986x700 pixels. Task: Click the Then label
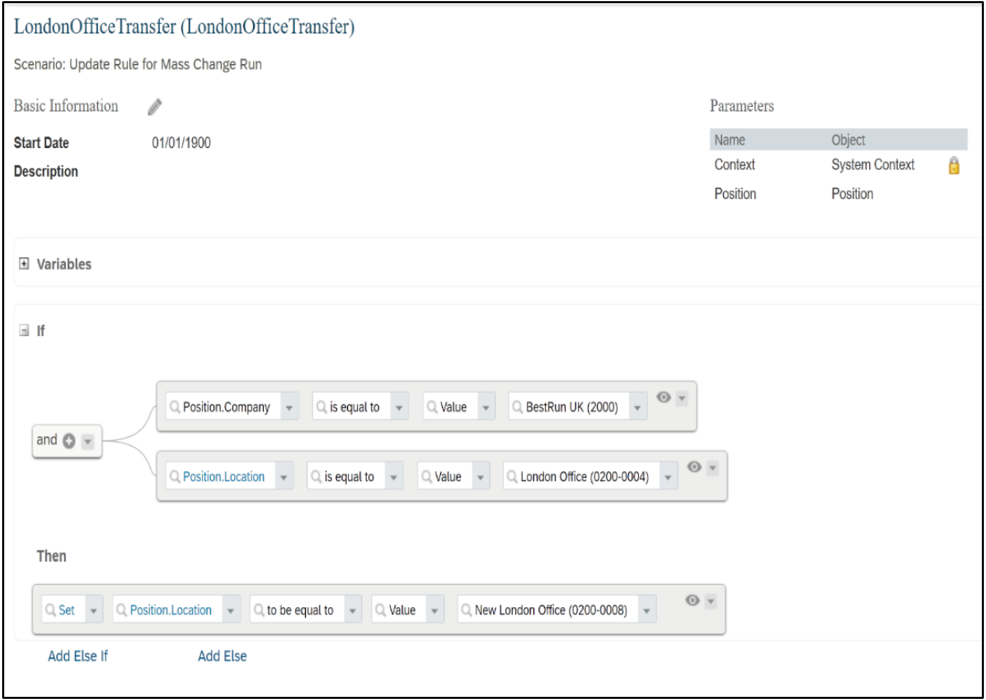point(52,557)
